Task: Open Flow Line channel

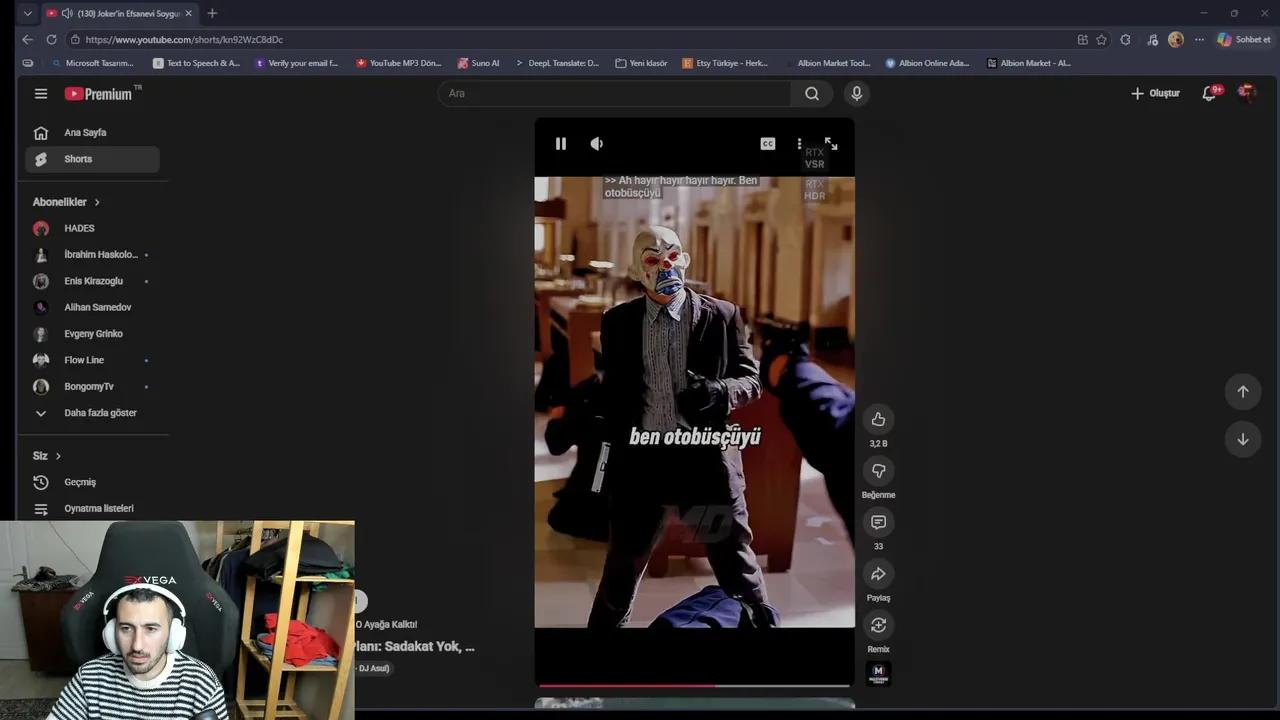Action: pos(92,360)
